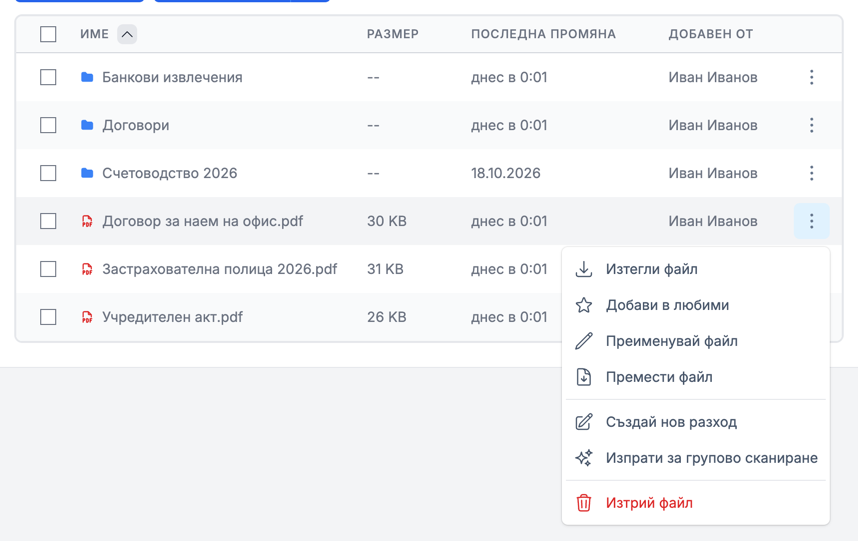Open three-dot menu for Счетоводство 2026 row

click(811, 173)
